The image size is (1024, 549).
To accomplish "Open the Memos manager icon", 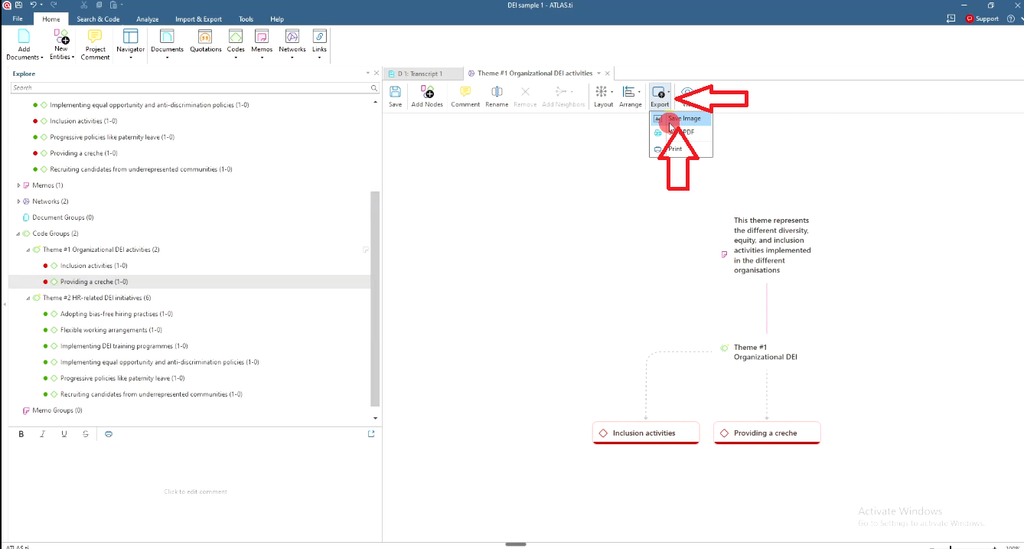I will click(262, 37).
